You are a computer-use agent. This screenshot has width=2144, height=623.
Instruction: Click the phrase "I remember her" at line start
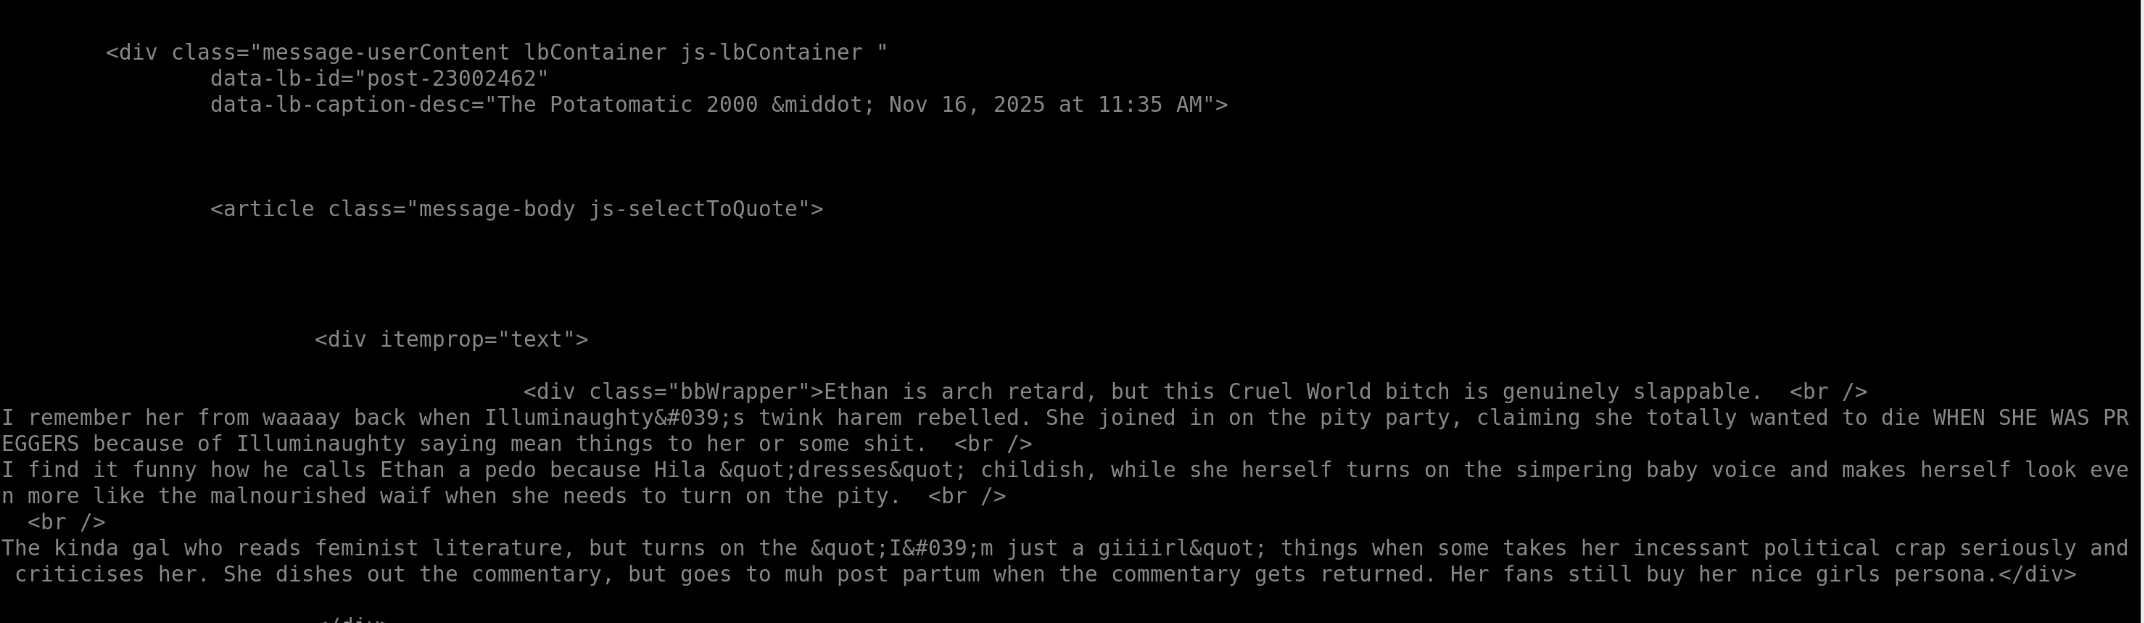(92, 418)
